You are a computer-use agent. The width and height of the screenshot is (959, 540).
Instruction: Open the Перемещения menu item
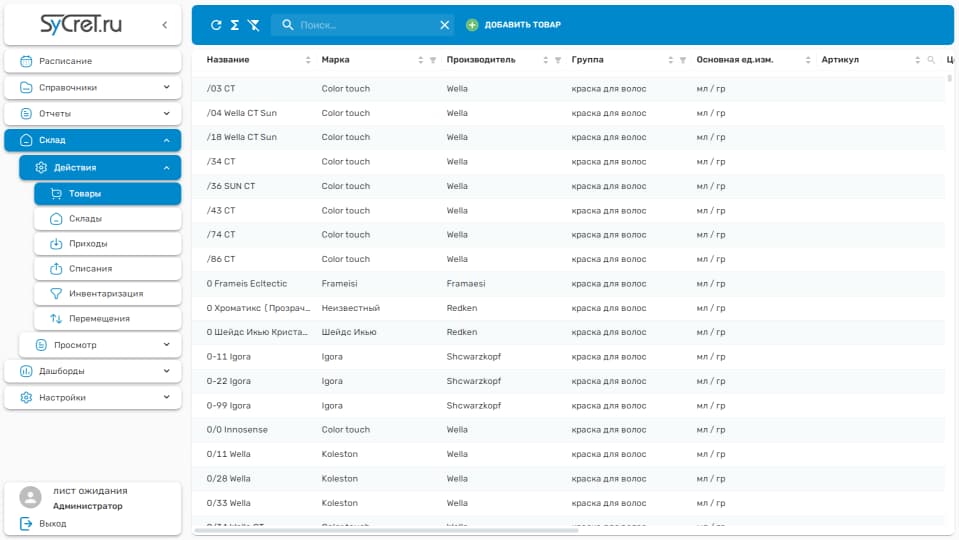[x=108, y=319]
